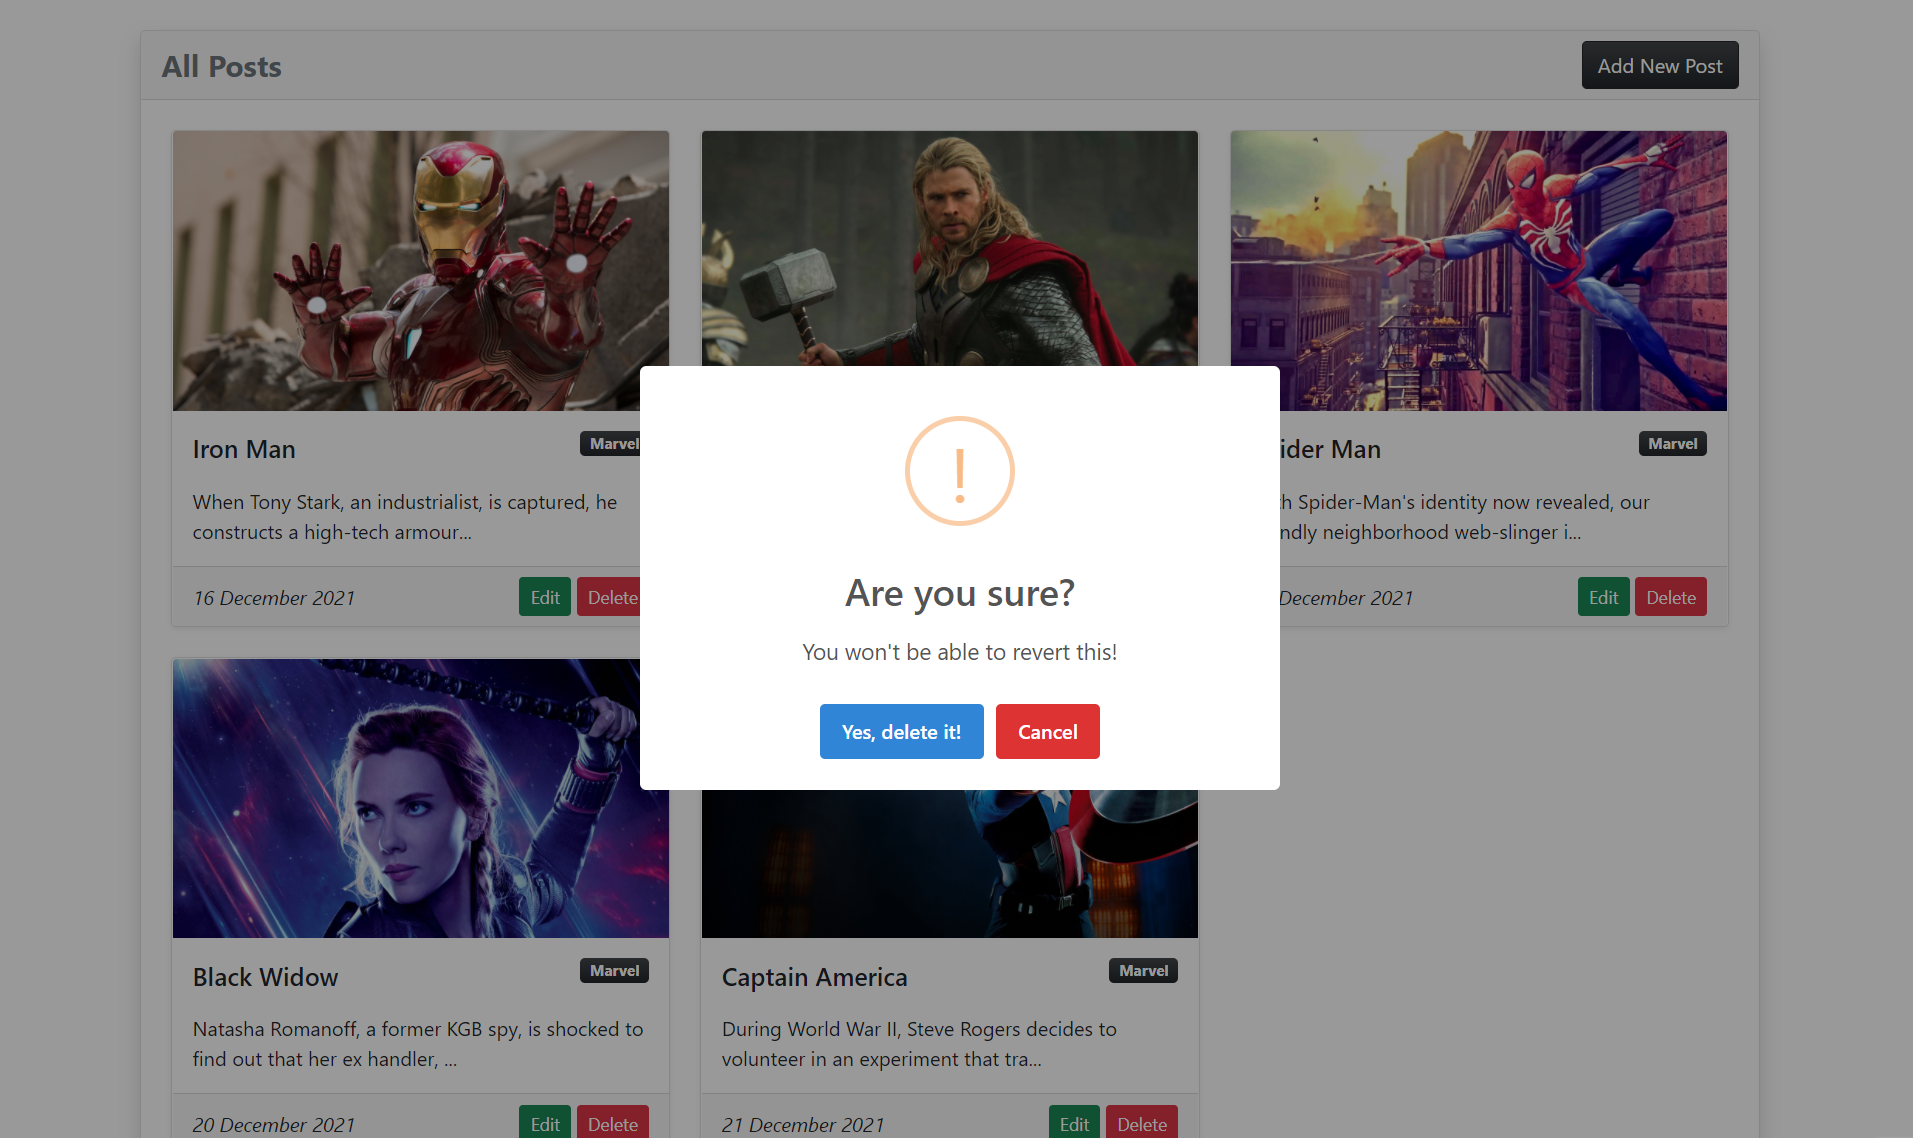Delete the Iron Man post
This screenshot has height=1138, width=1913.
tap(612, 596)
